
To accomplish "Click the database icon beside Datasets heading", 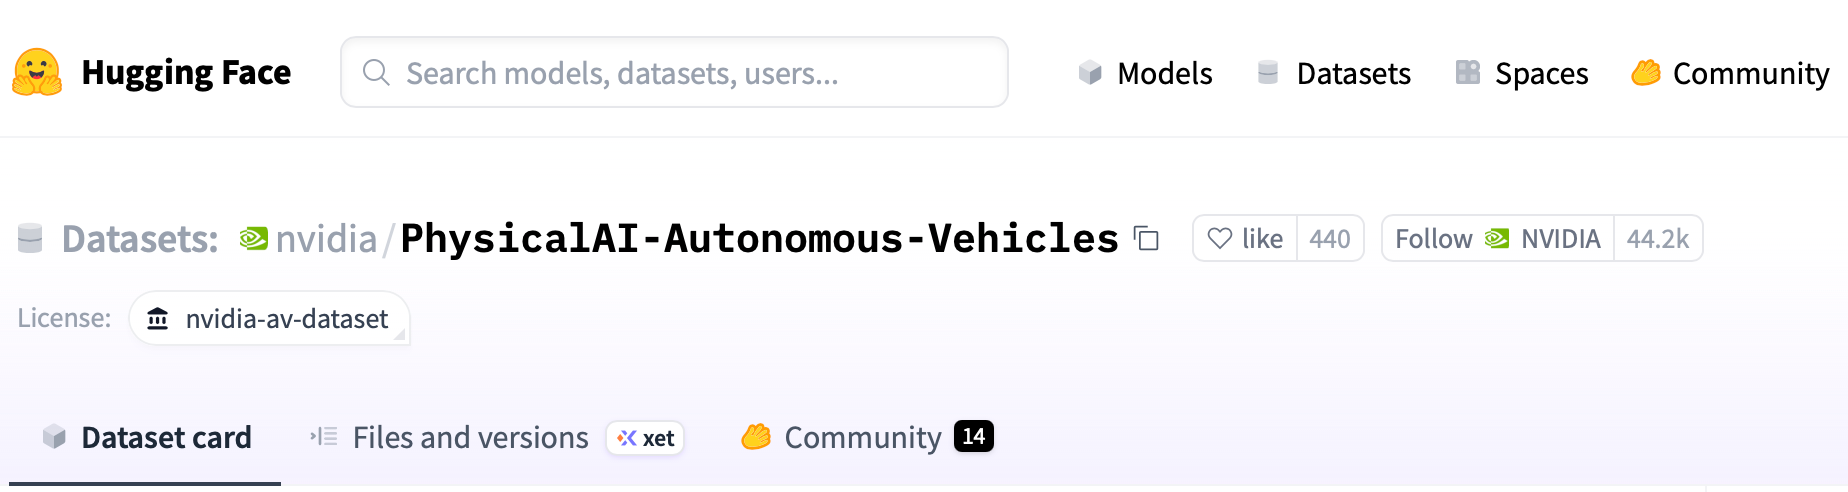I will tap(31, 239).
